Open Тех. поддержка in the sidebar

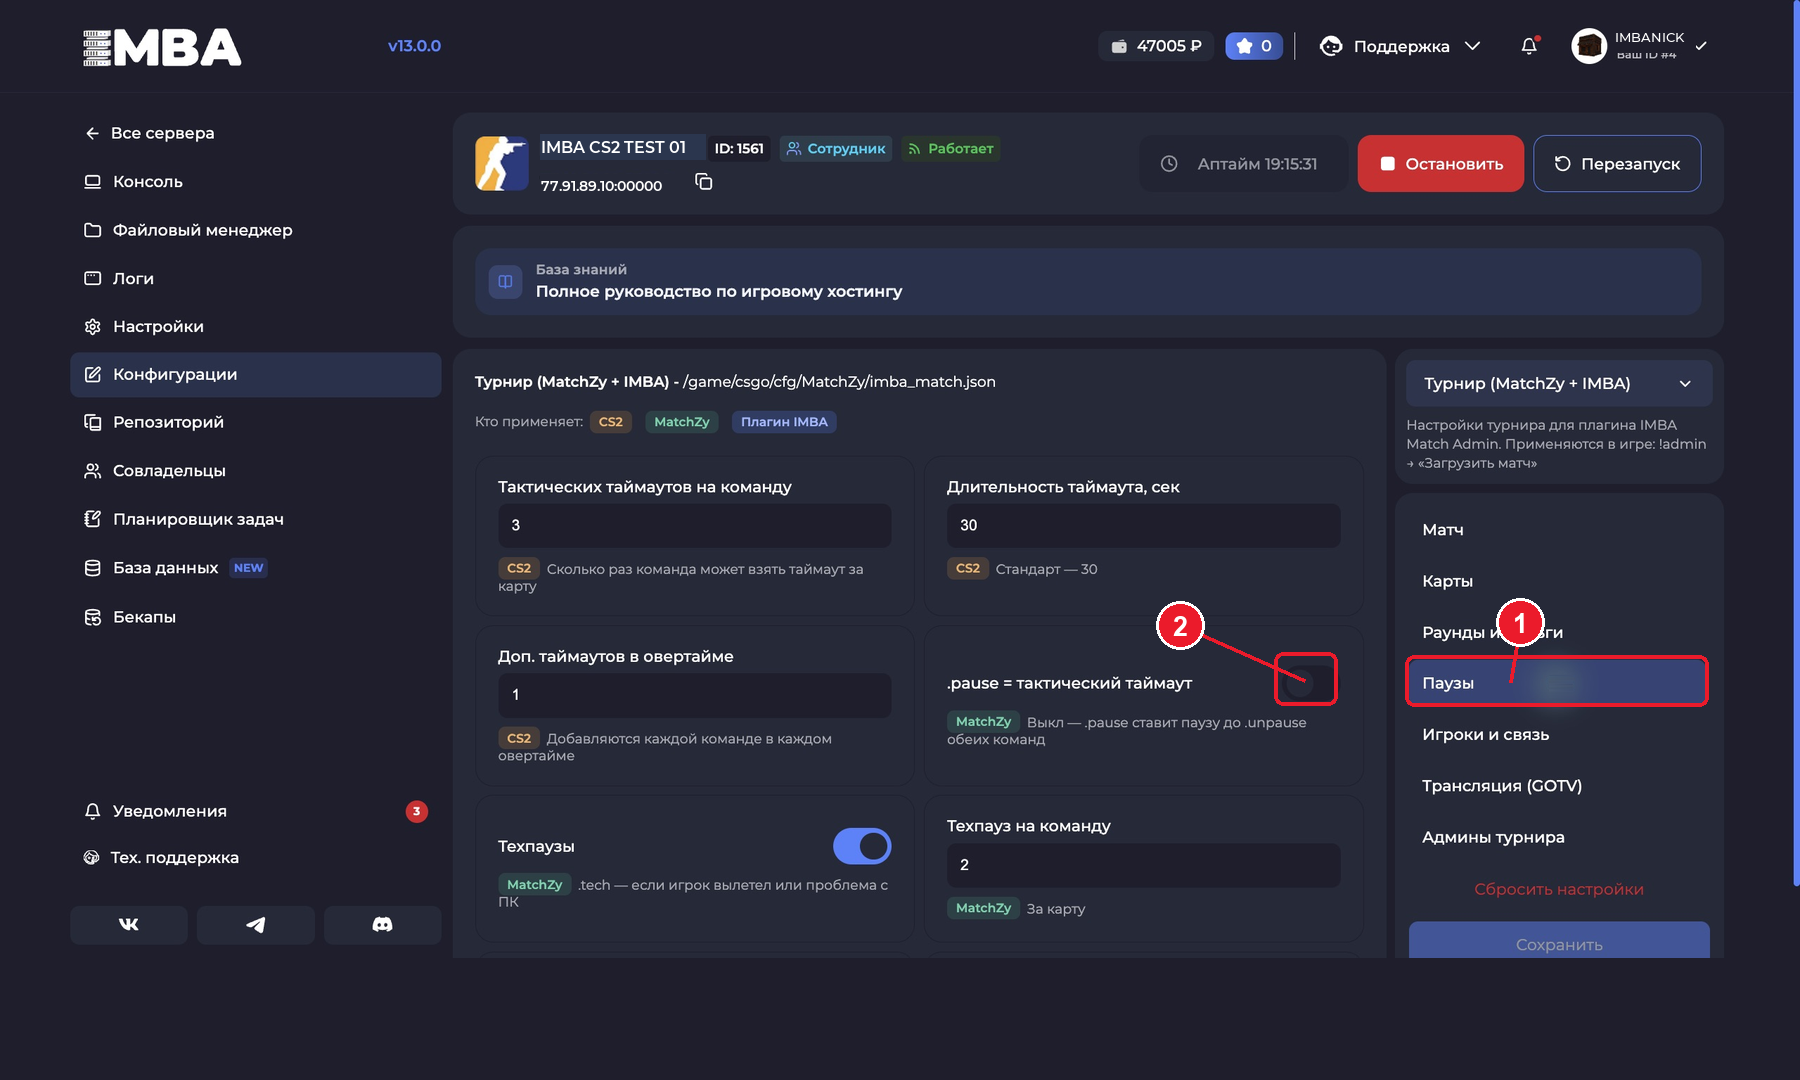pyautogui.click(x=255, y=858)
